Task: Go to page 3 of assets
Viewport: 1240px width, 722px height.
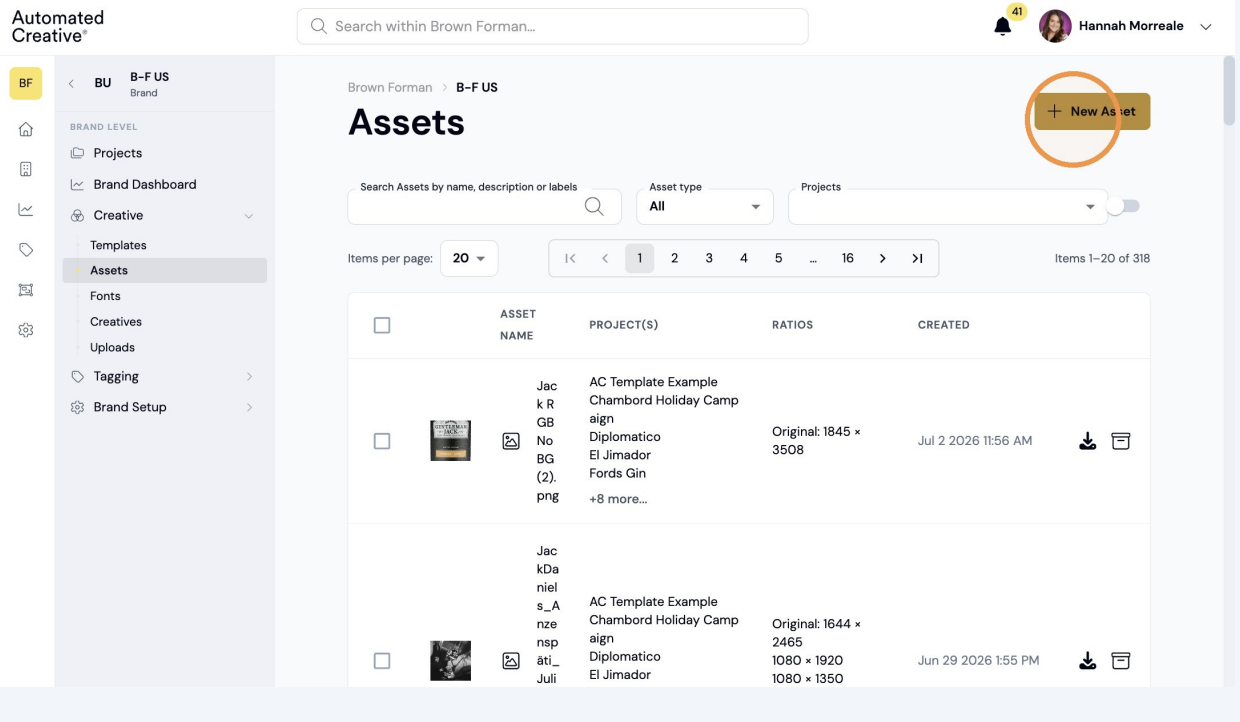Action: (709, 258)
